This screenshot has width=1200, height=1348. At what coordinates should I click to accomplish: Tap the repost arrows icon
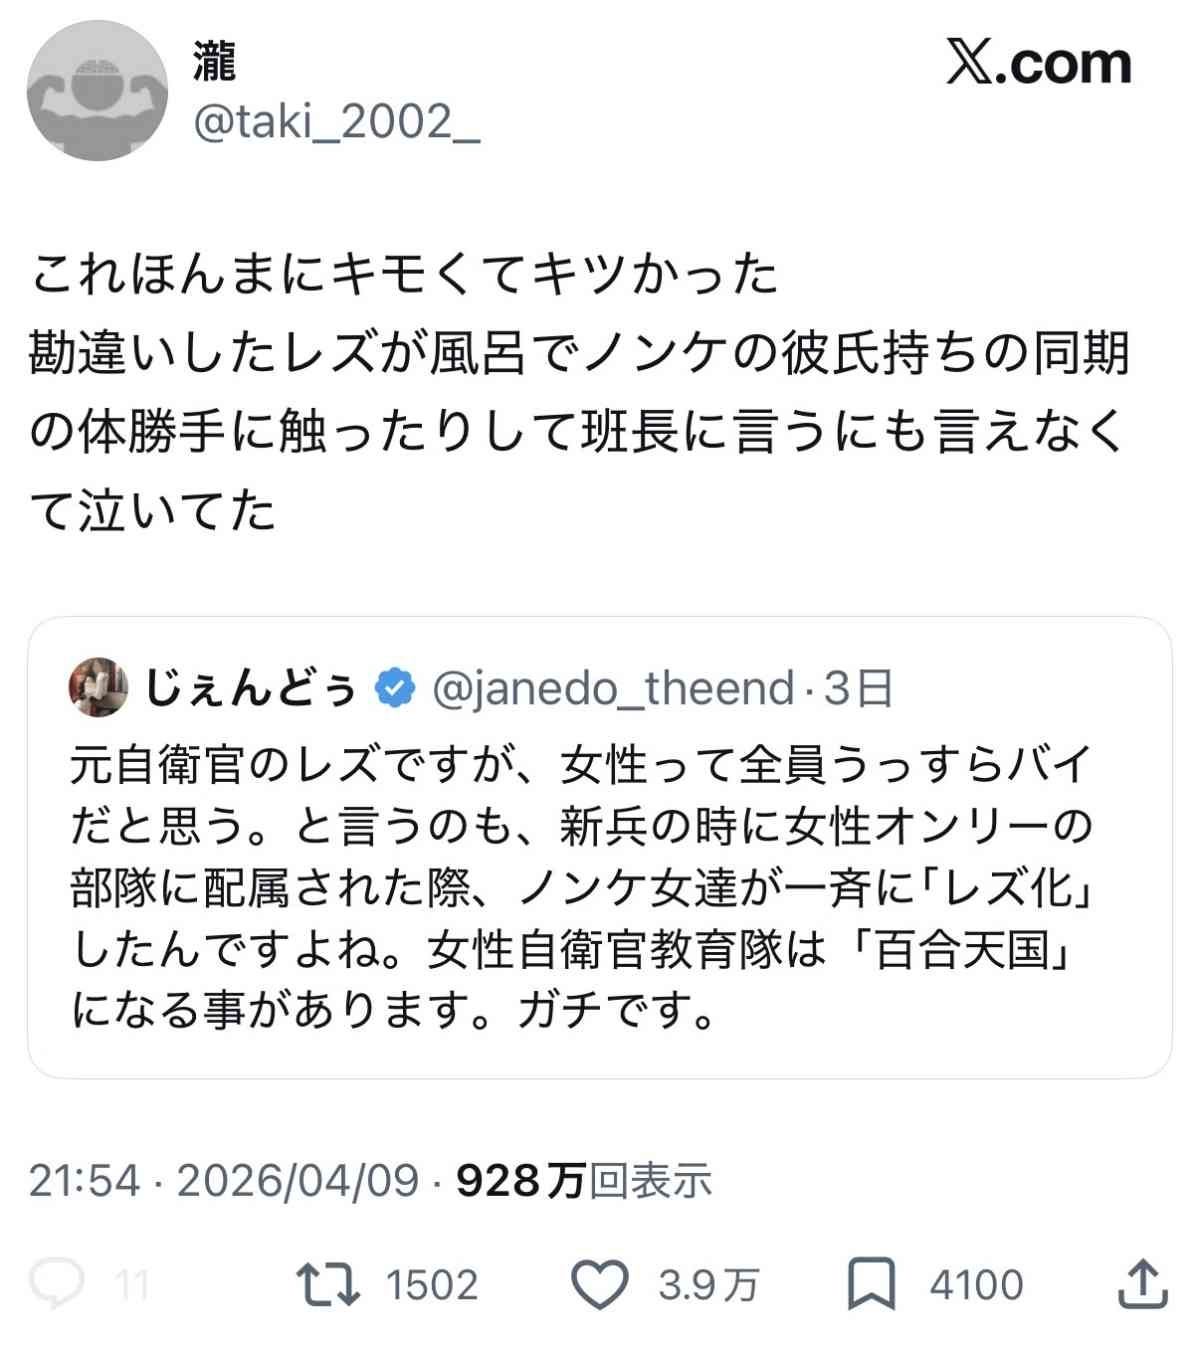coord(328,1284)
